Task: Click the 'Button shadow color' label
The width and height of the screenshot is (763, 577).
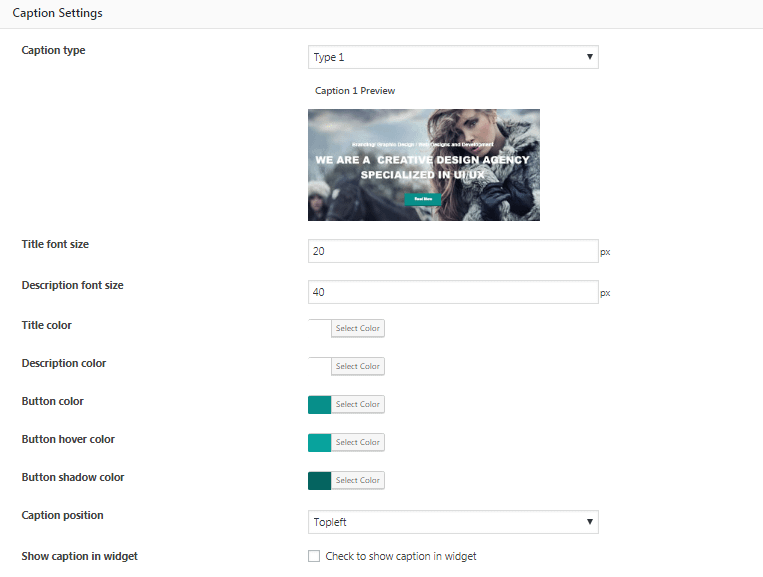Action: point(73,477)
